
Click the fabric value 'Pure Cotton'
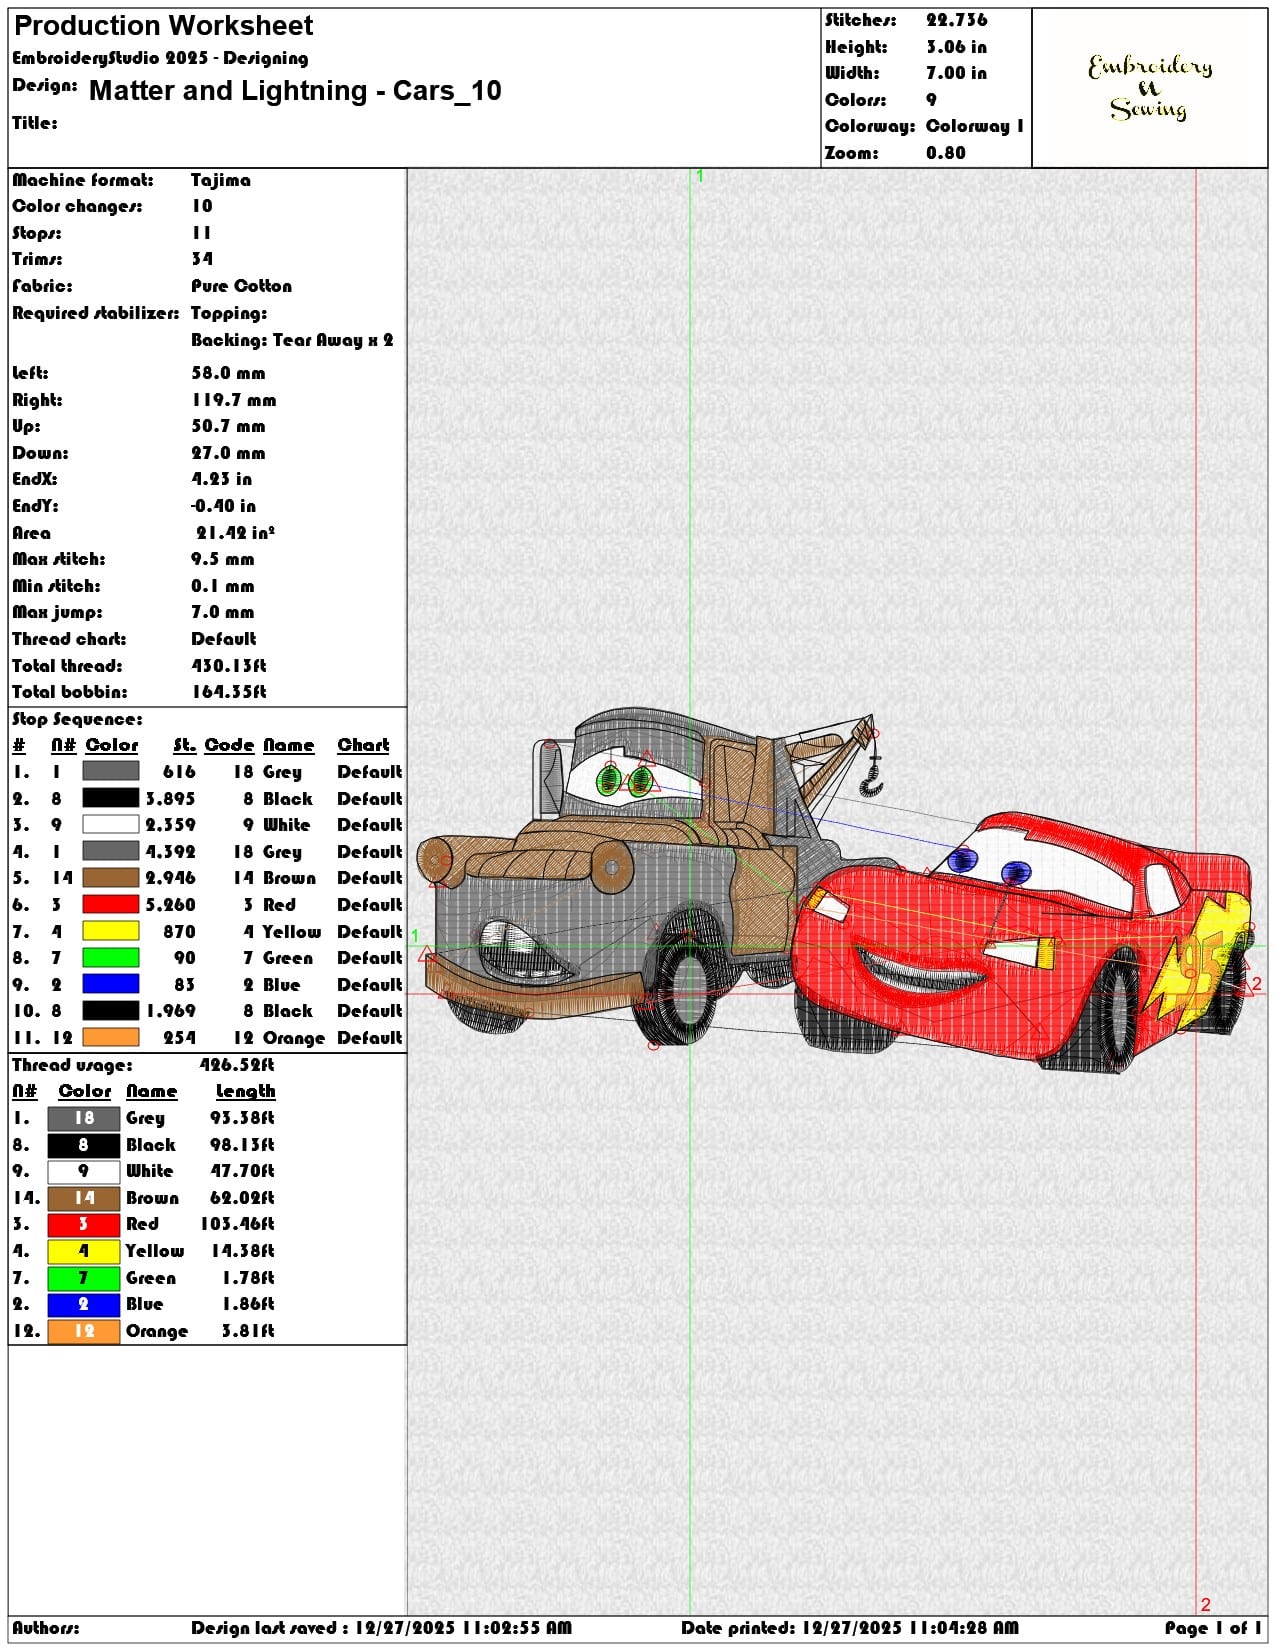pyautogui.click(x=242, y=286)
